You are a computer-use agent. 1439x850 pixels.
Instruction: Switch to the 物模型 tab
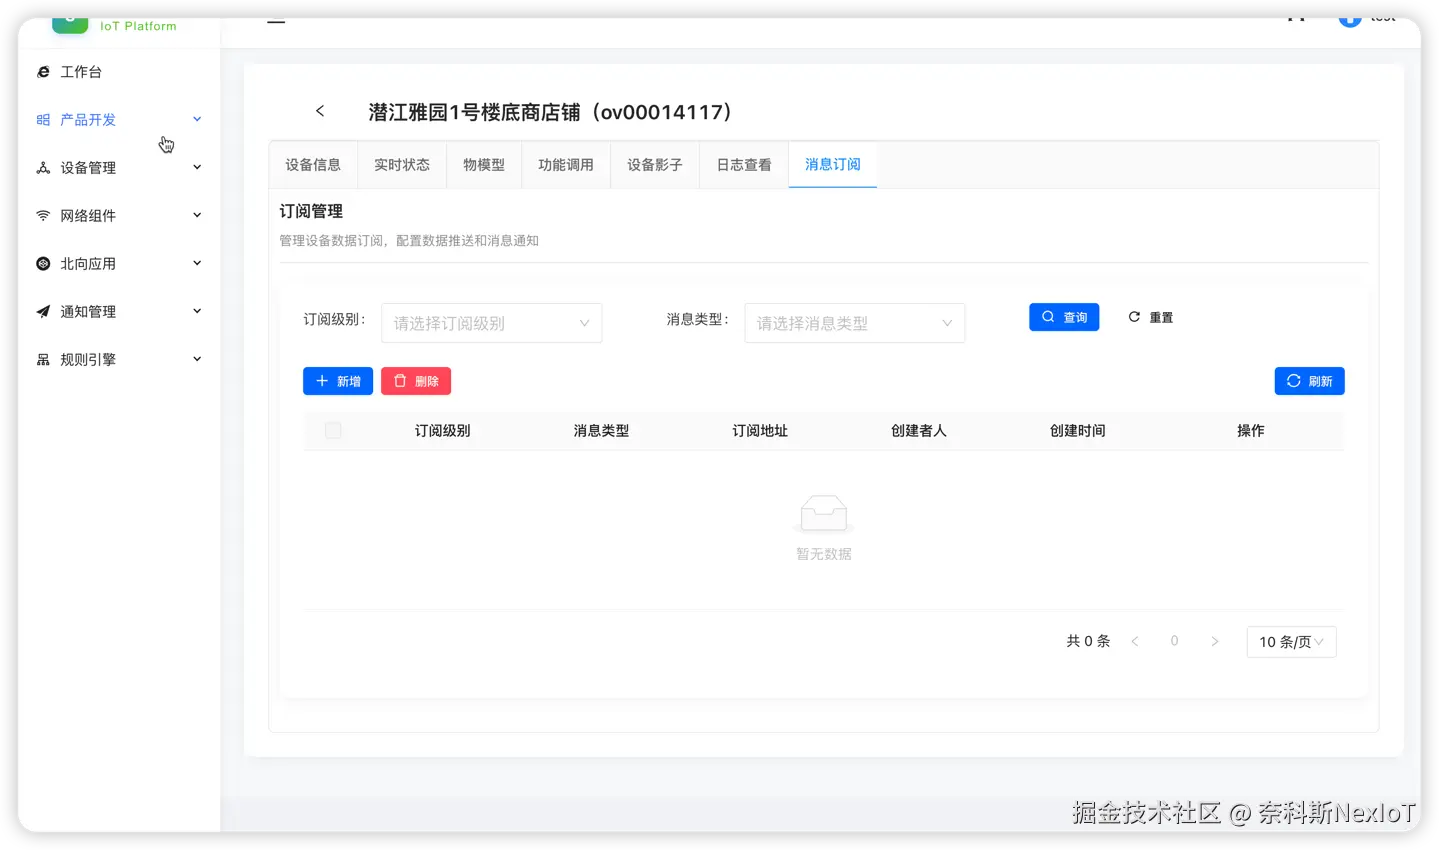point(484,165)
